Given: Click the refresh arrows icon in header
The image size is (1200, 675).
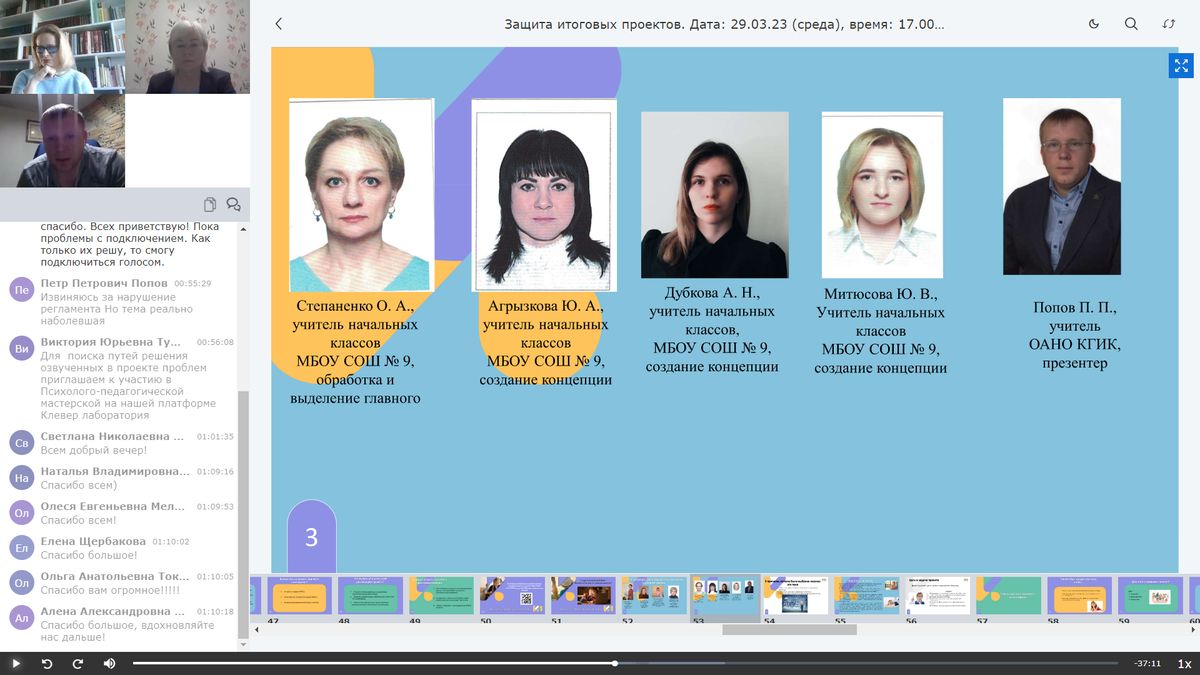Looking at the screenshot, I should pos(1169,24).
